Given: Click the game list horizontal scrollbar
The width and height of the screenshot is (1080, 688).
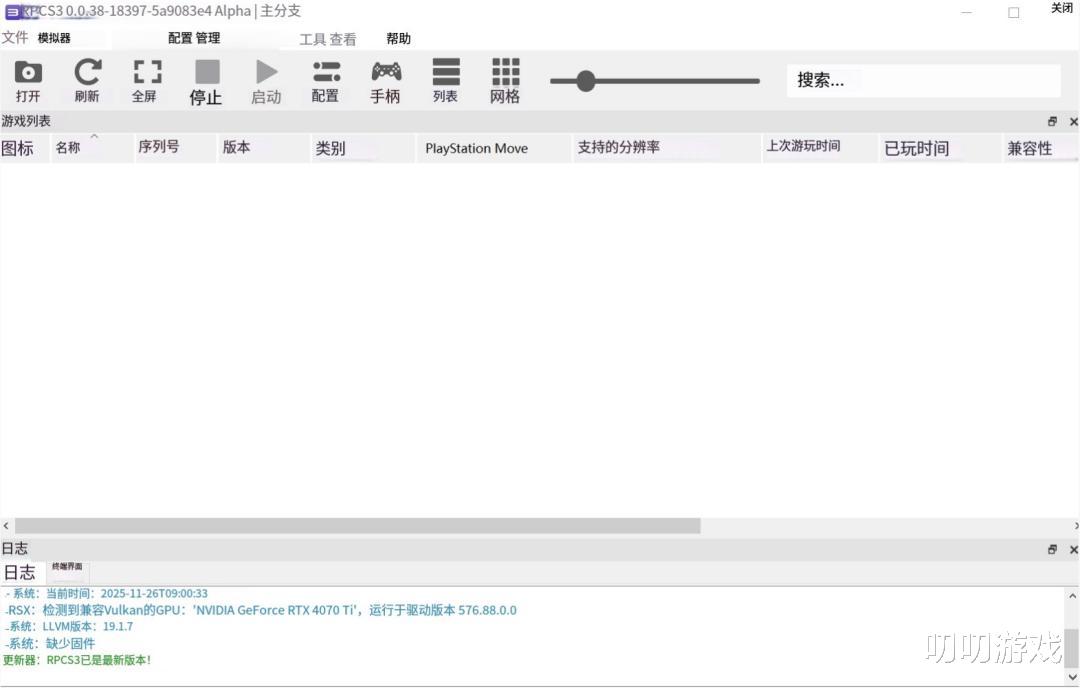Looking at the screenshot, I should coord(357,525).
